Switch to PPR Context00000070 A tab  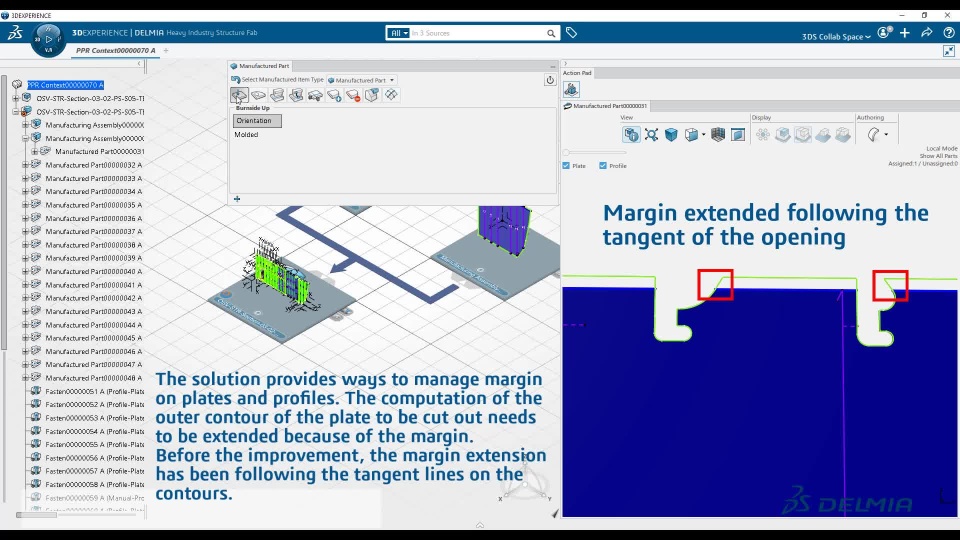pos(116,51)
